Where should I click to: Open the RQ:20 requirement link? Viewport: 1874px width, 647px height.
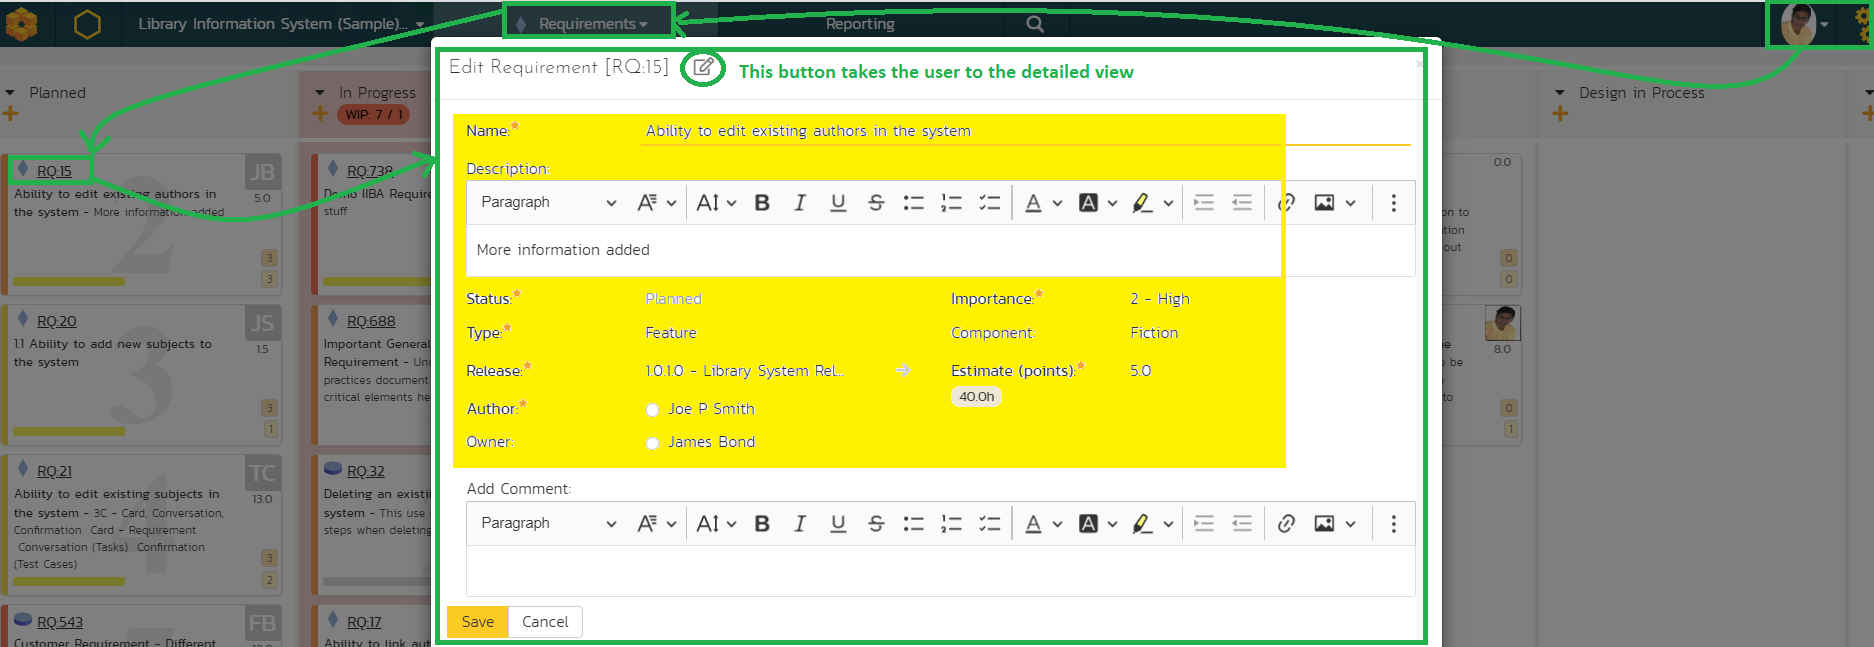click(56, 321)
